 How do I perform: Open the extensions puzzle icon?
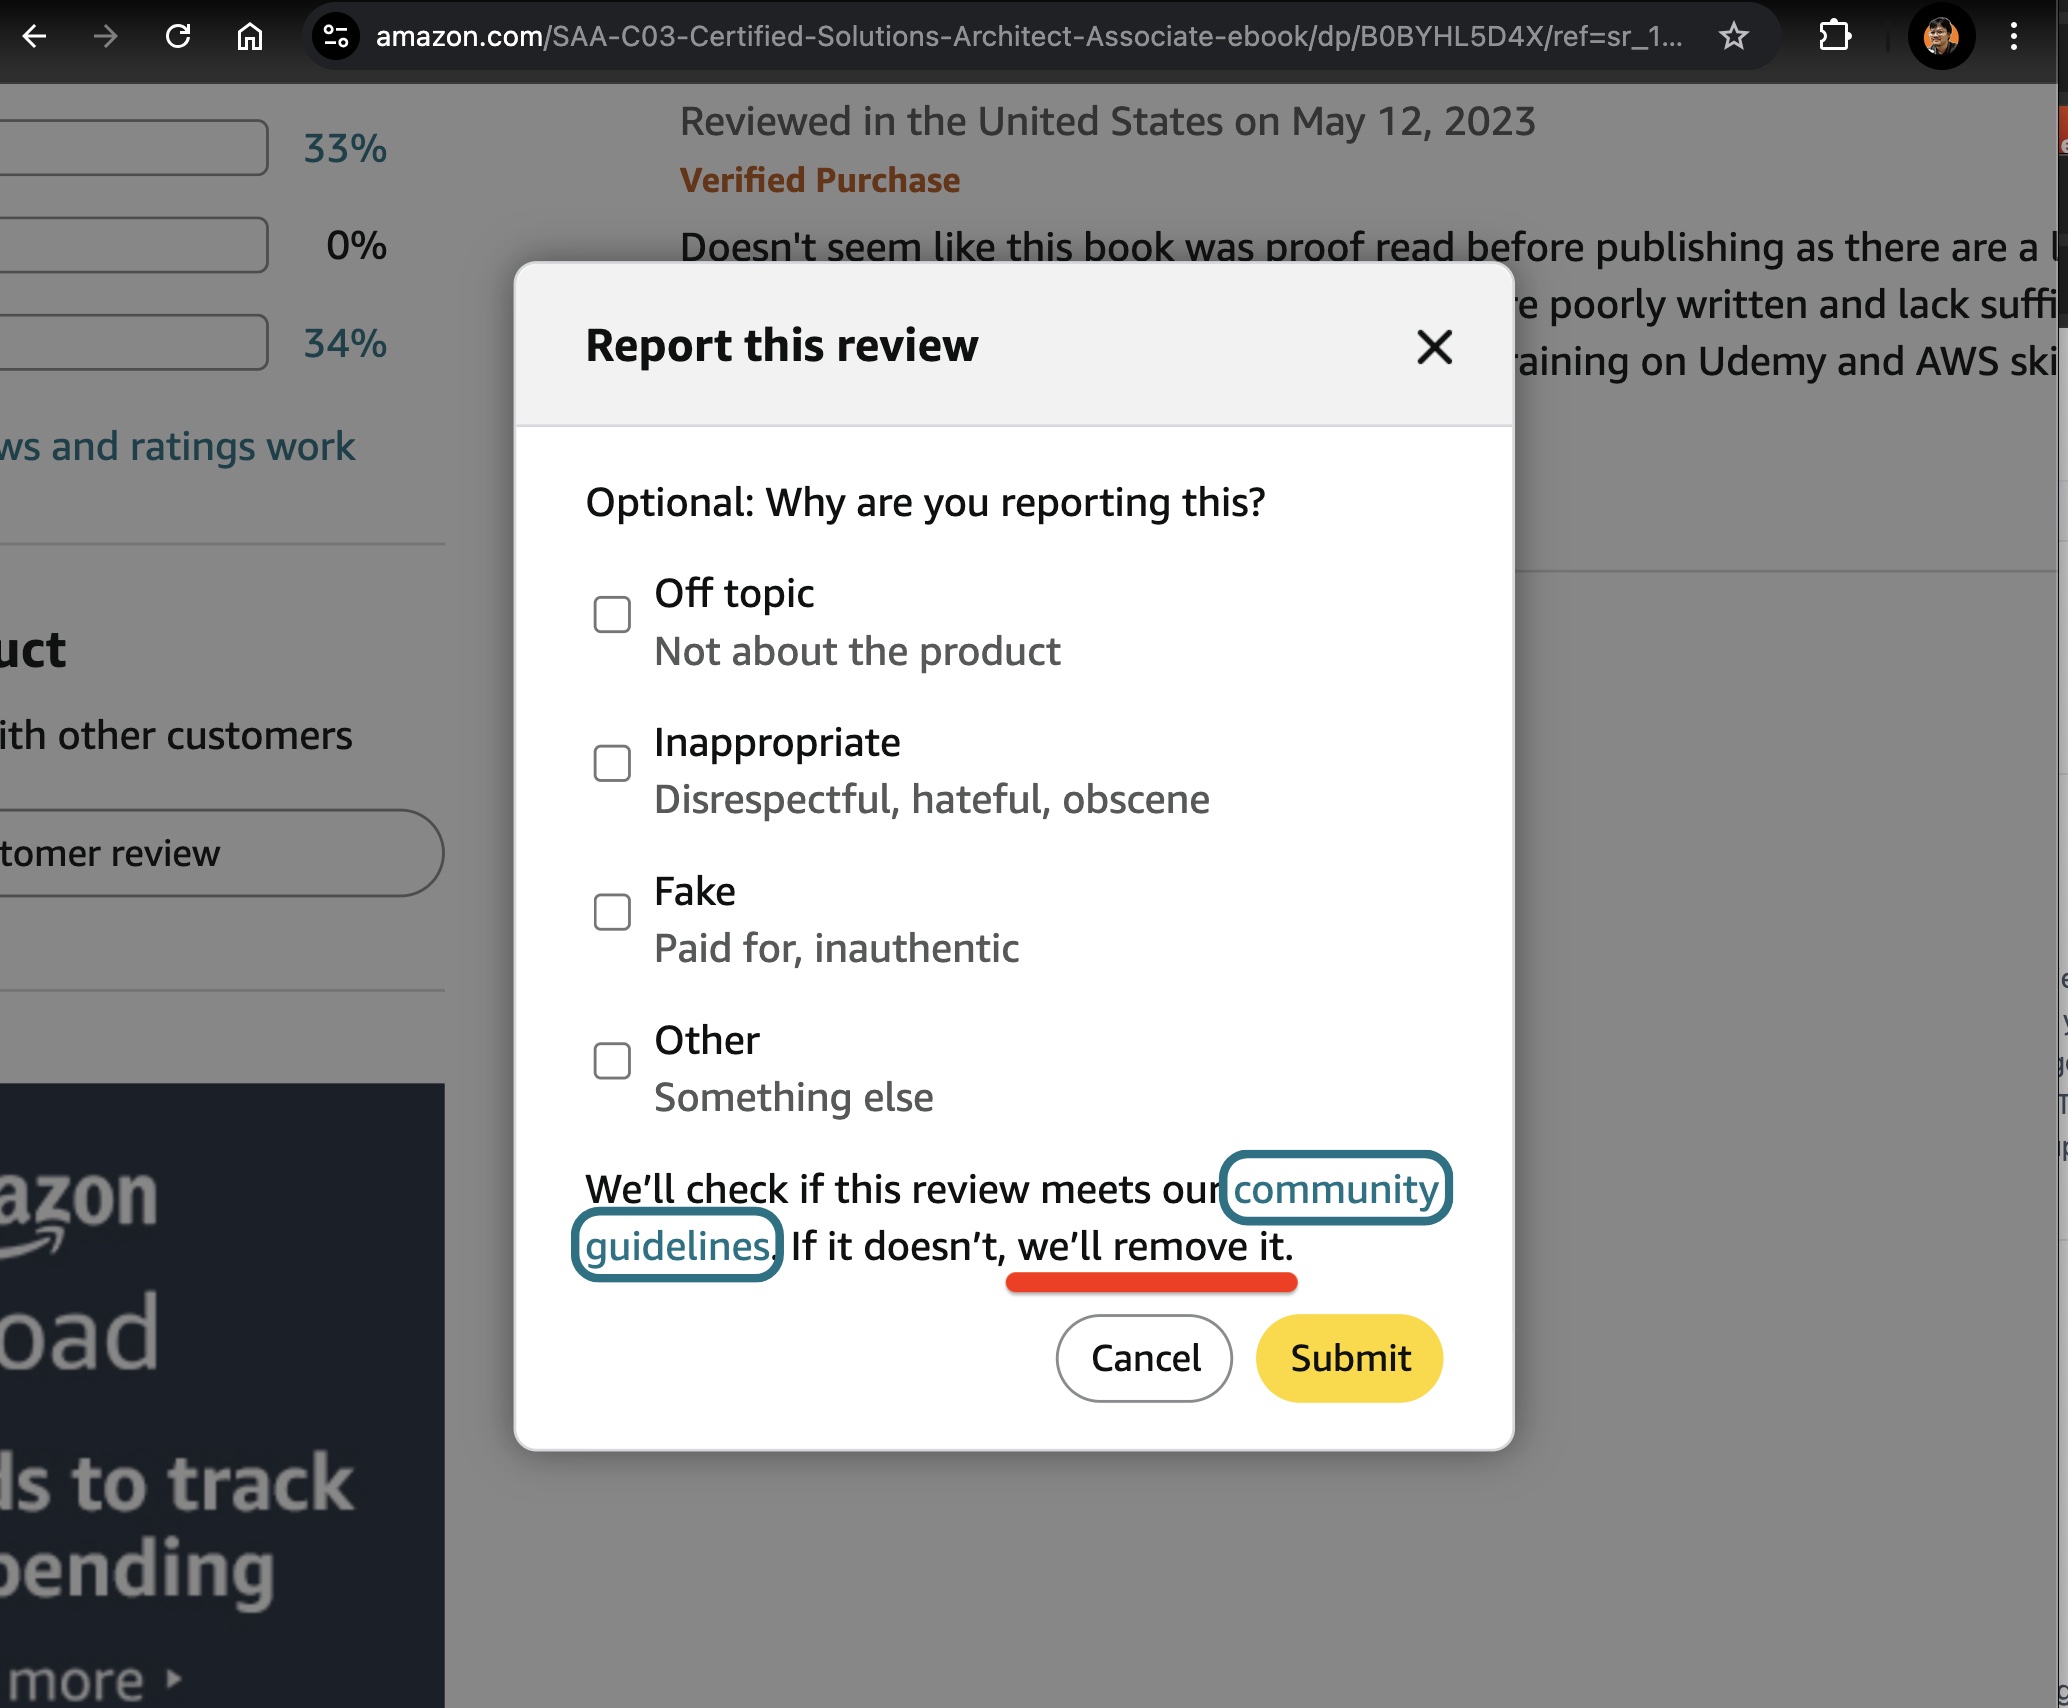[1834, 37]
